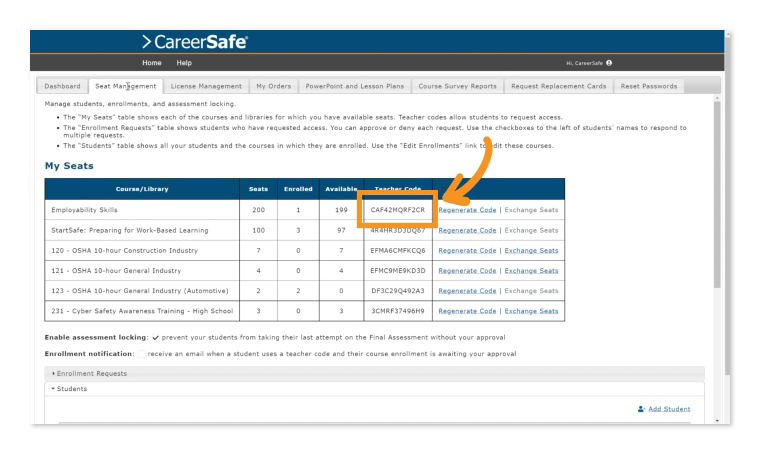Select teacher code DF3C29Q492A3
The width and height of the screenshot is (760, 454).
(x=398, y=291)
